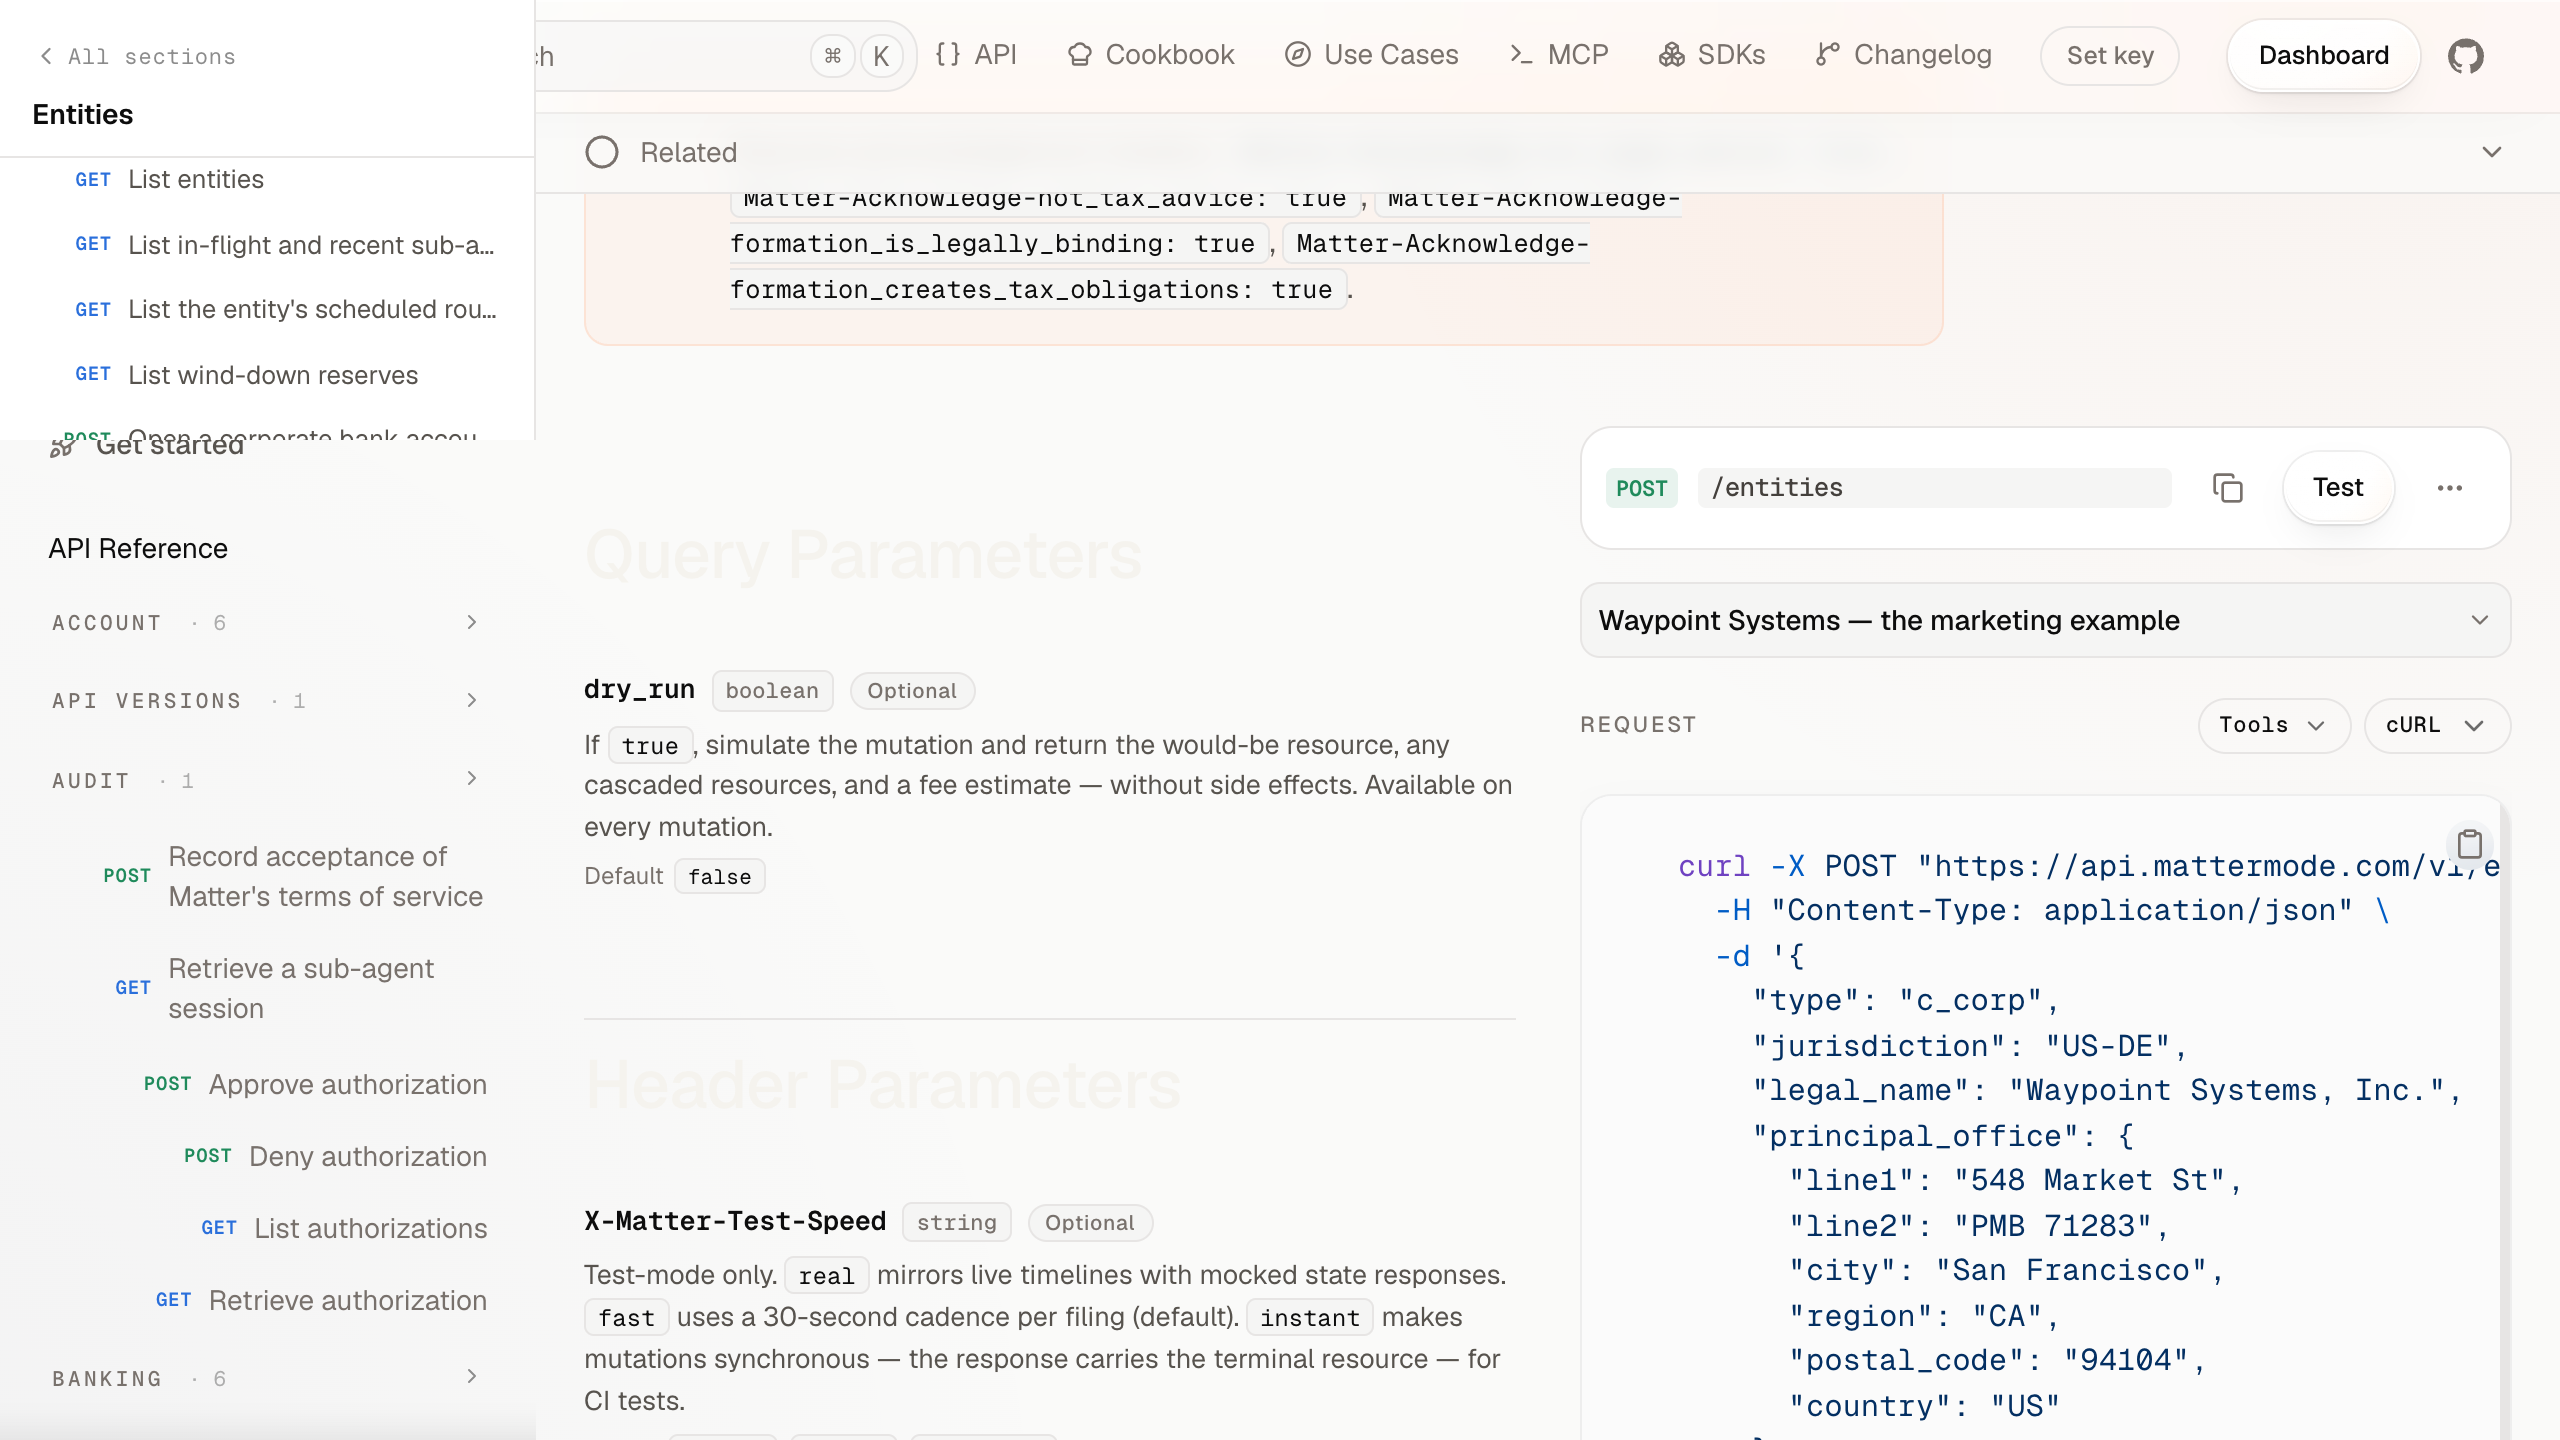The height and width of the screenshot is (1440, 2560).
Task: Click the 'fast' code value
Action: [x=626, y=1317]
